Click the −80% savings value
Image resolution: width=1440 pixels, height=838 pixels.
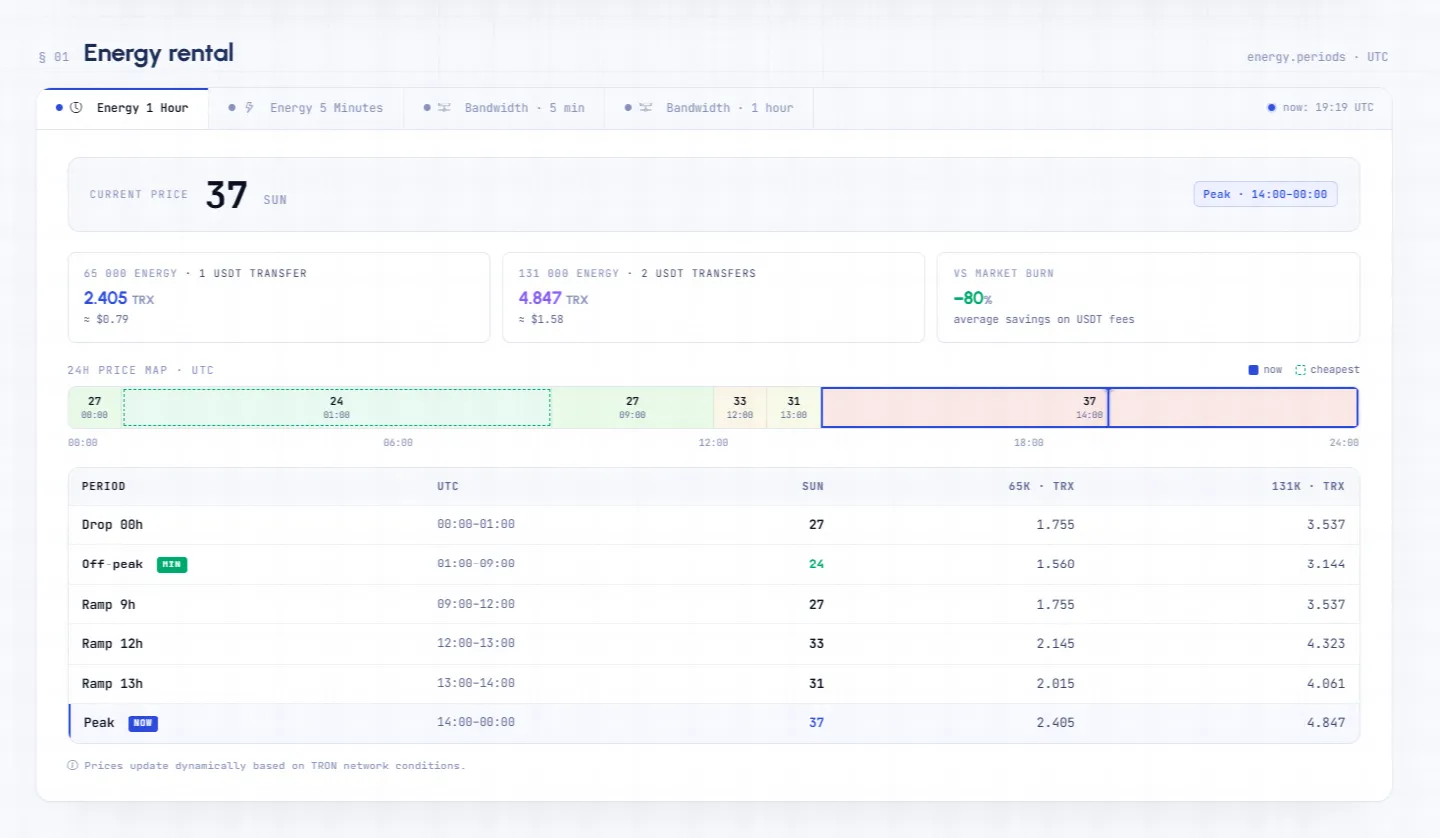pyautogui.click(x=972, y=298)
